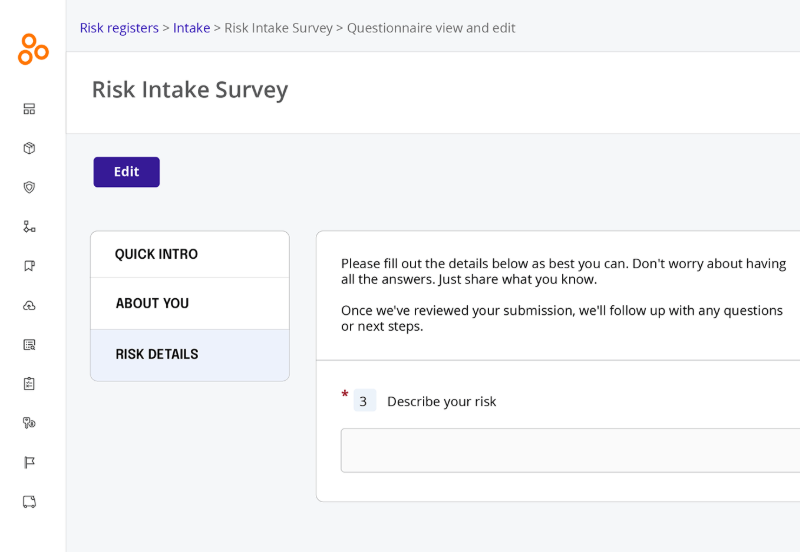Open the document search icon in sidebar
Screen dimensions: 800x552
[x=29, y=345]
